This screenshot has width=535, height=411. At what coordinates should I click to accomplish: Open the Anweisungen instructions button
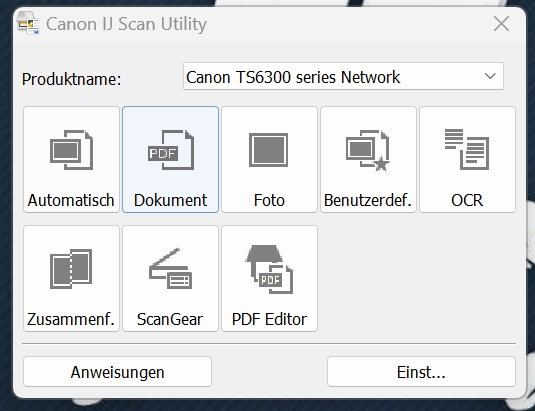[x=117, y=372]
